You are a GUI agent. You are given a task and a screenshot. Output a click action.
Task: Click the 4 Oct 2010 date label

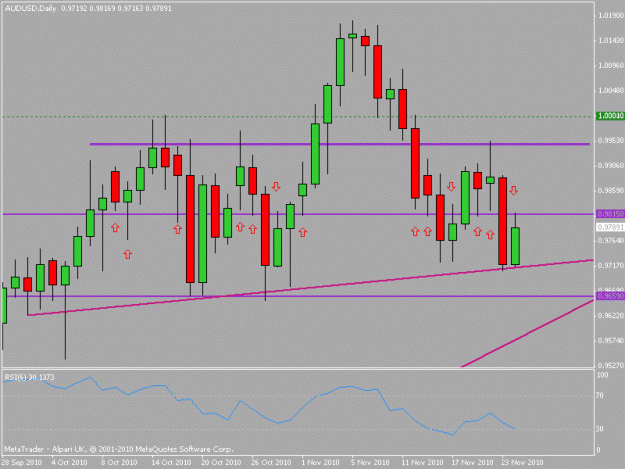click(69, 462)
